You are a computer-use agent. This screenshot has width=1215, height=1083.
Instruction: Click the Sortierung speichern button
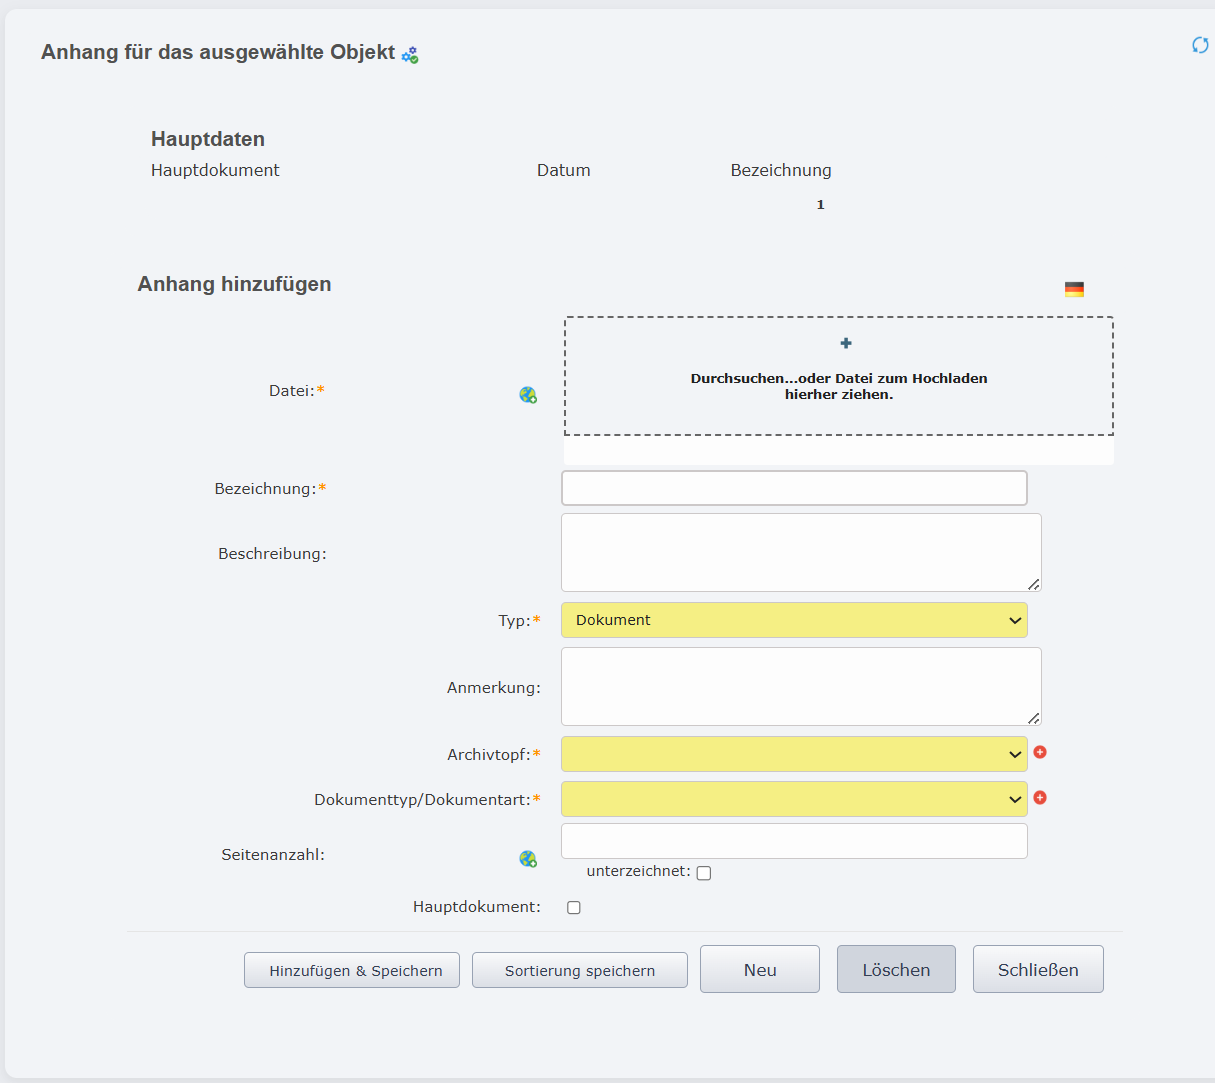(x=580, y=970)
